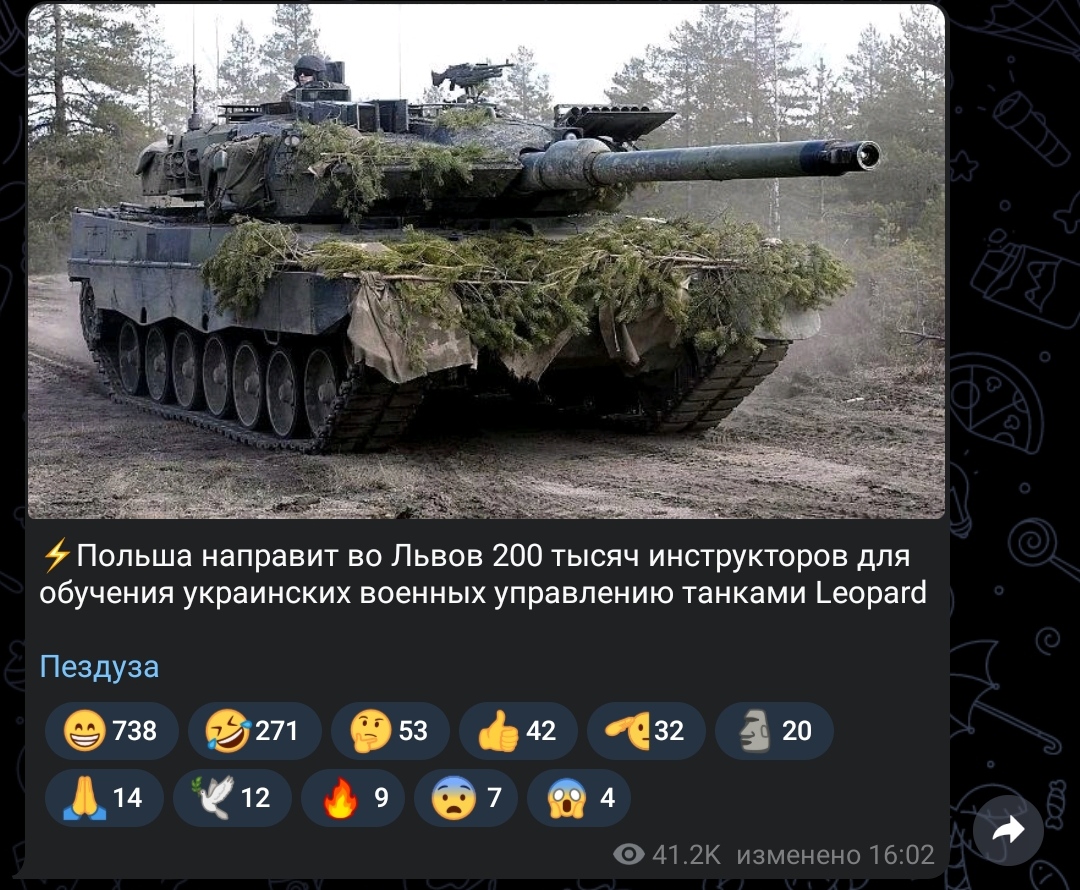Select the thinking face reaction 53
This screenshot has height=890, width=1080.
[x=391, y=731]
